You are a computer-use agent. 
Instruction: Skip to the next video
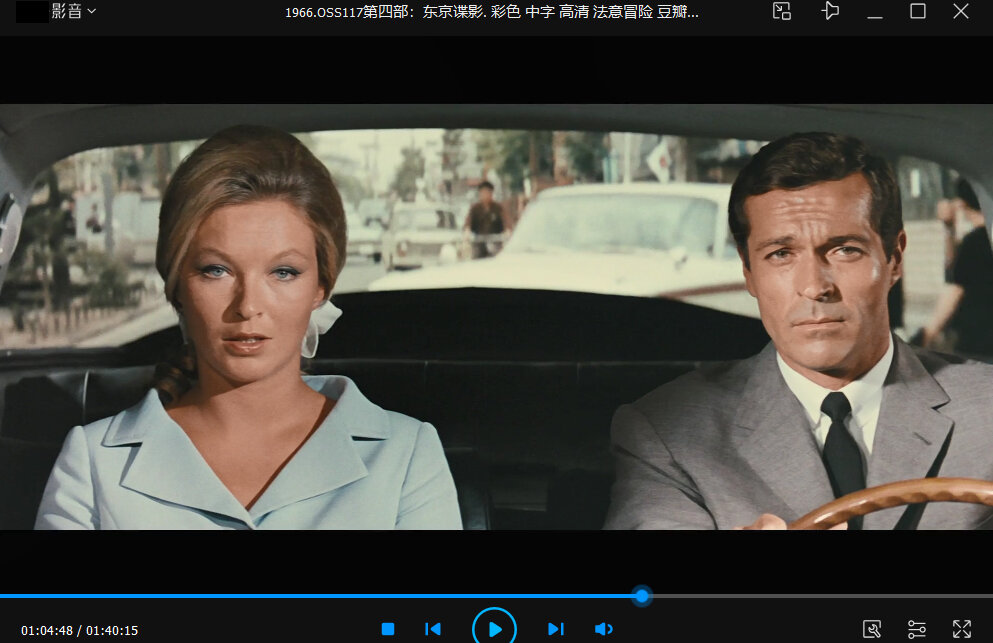[555, 629]
